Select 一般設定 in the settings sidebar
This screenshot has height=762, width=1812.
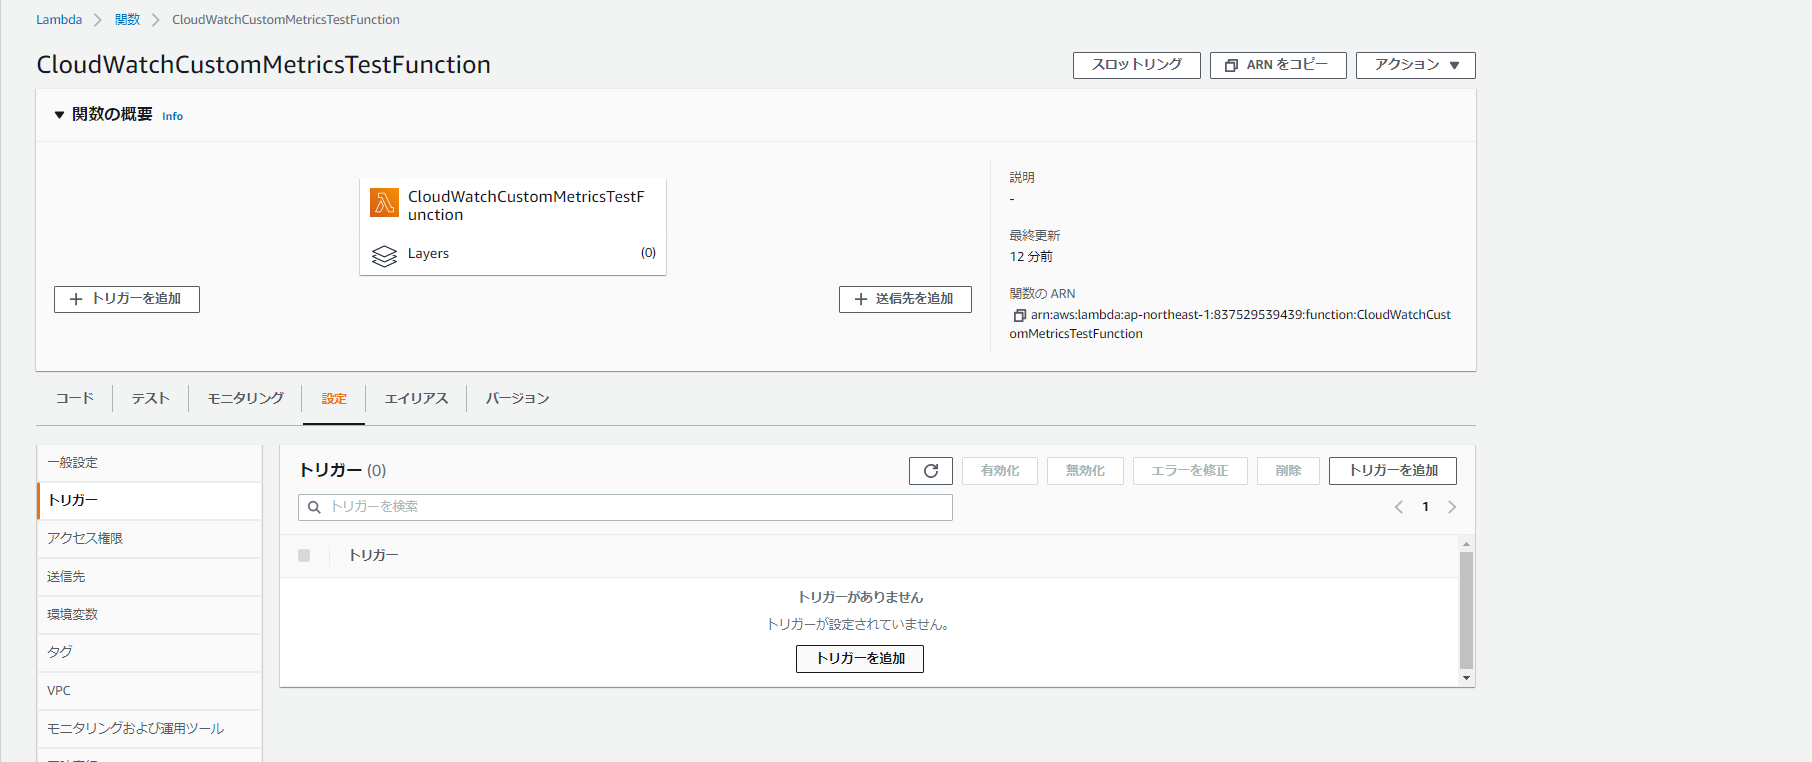[149, 463]
